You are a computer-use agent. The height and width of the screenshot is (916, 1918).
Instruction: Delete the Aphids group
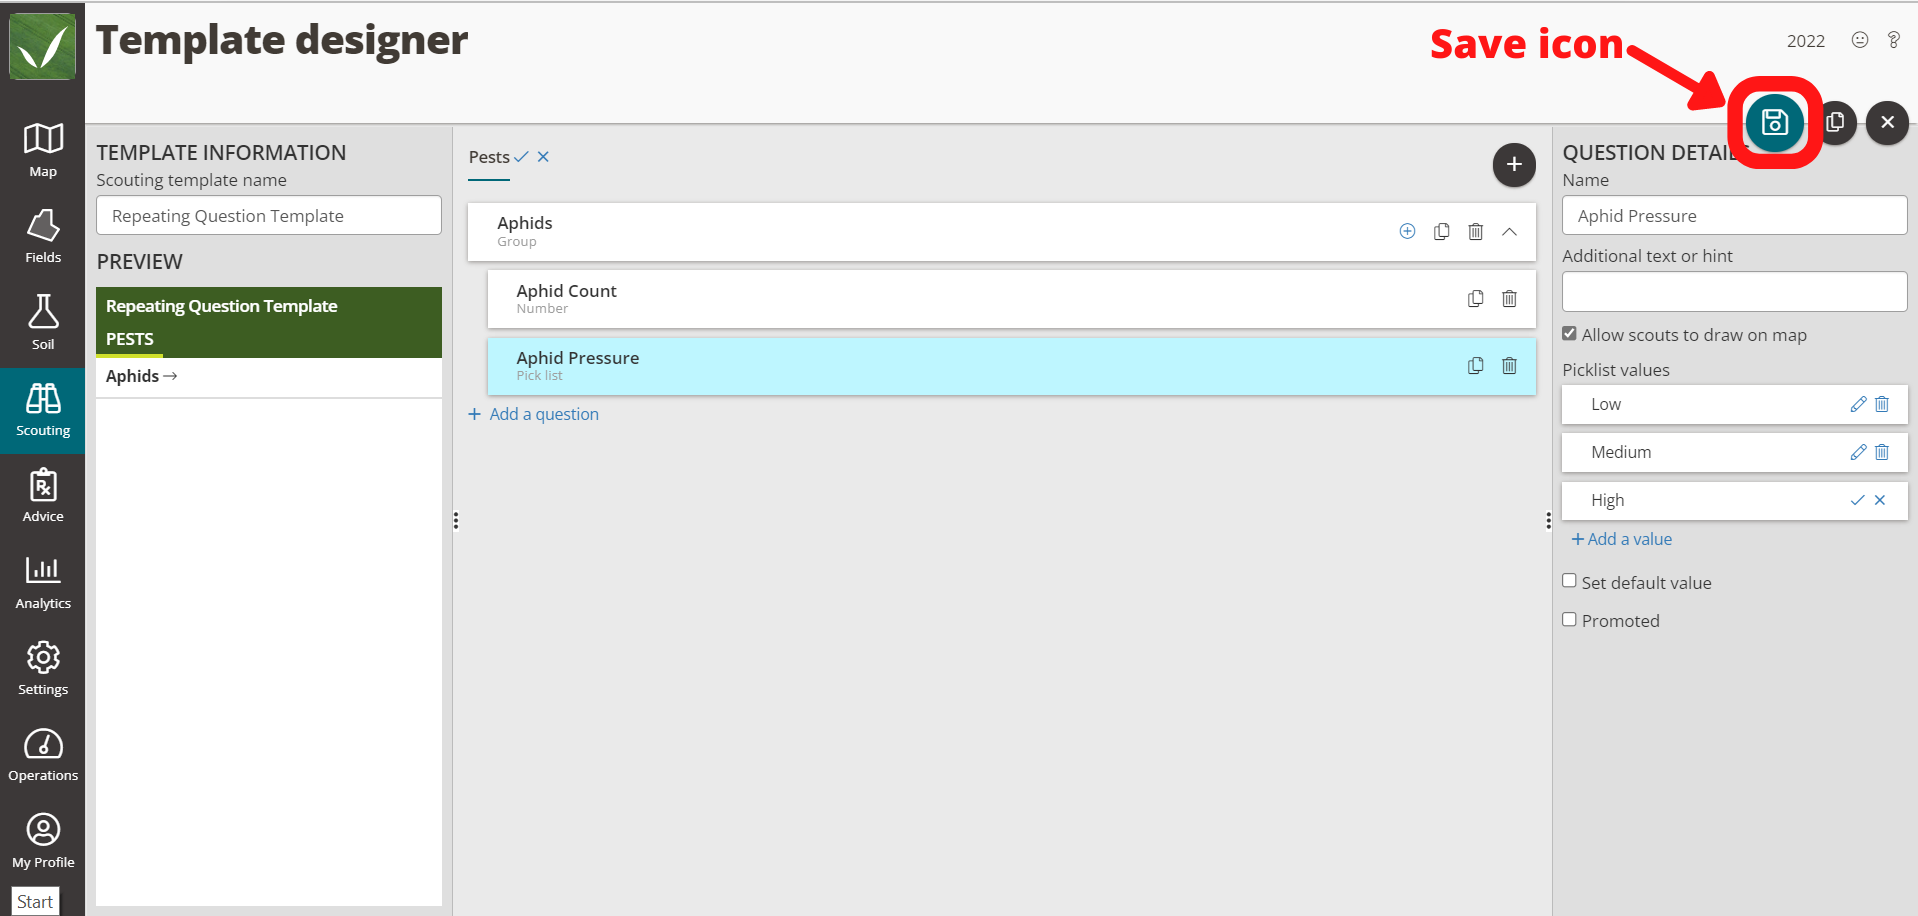coord(1475,231)
